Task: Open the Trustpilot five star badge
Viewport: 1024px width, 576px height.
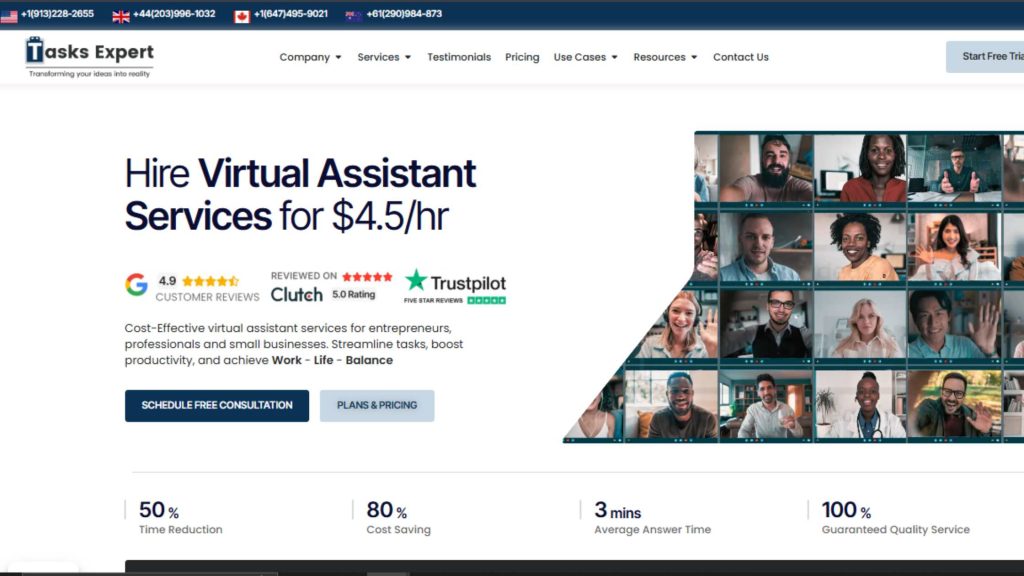Action: [x=455, y=286]
